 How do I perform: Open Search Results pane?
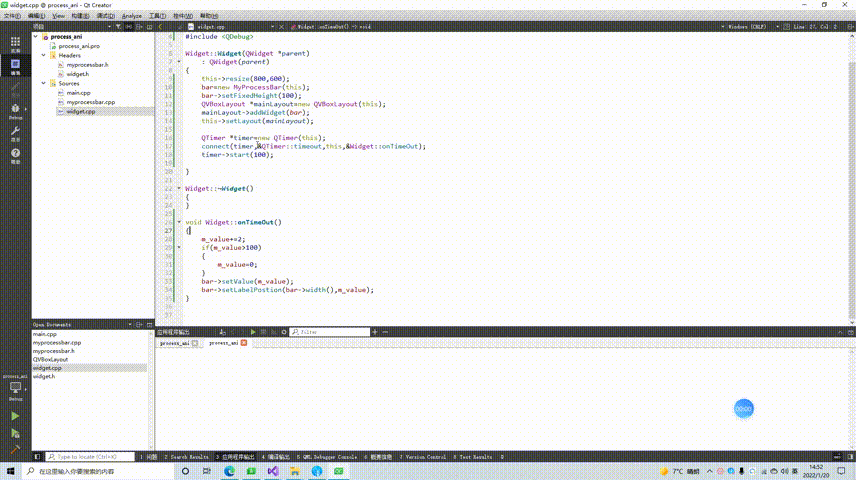pos(187,457)
